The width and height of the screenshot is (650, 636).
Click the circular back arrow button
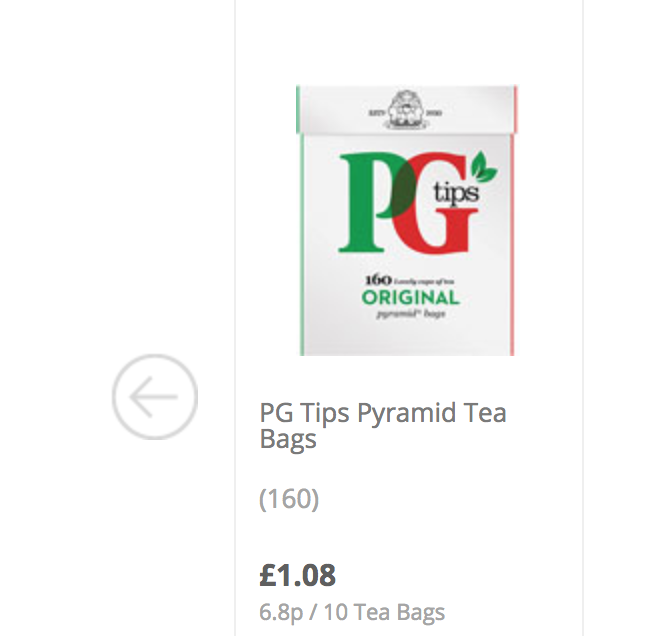155,396
